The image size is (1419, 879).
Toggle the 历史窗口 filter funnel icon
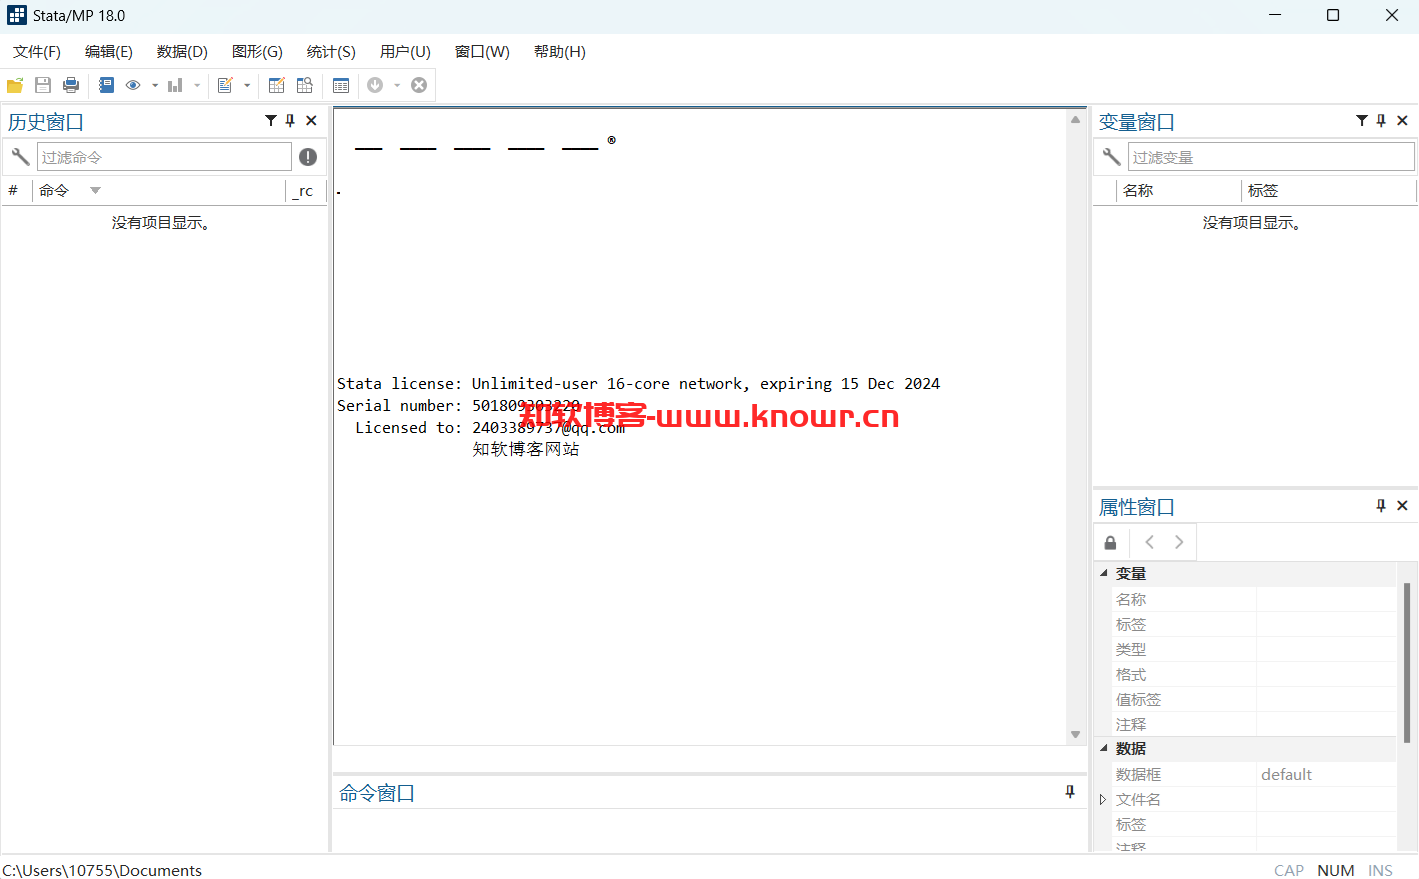(270, 121)
